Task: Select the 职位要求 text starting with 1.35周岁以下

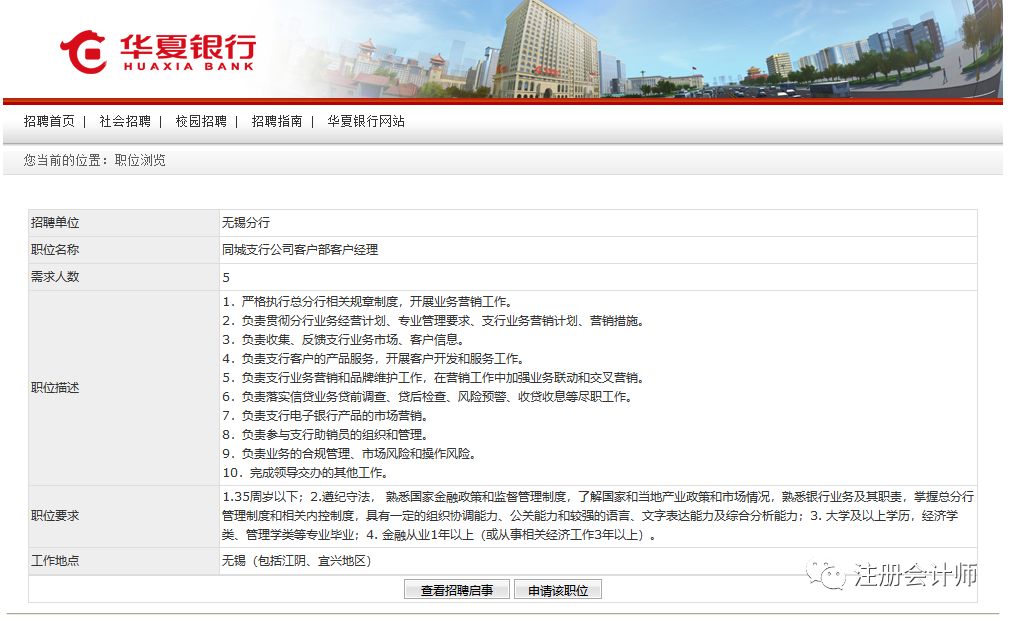Action: pyautogui.click(x=598, y=516)
